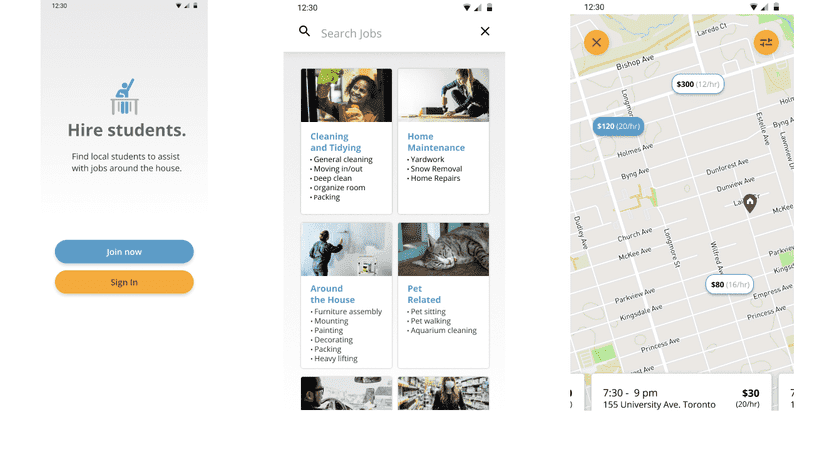Screen dimensions: 827x452
Task: Open the 155 University Ave job card
Action: 681,393
